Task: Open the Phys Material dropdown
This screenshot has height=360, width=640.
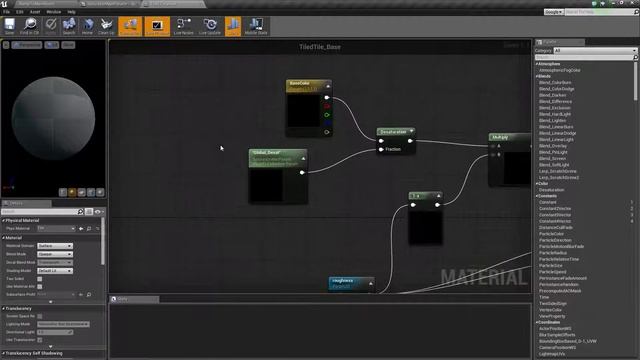Action: [x=56, y=229]
